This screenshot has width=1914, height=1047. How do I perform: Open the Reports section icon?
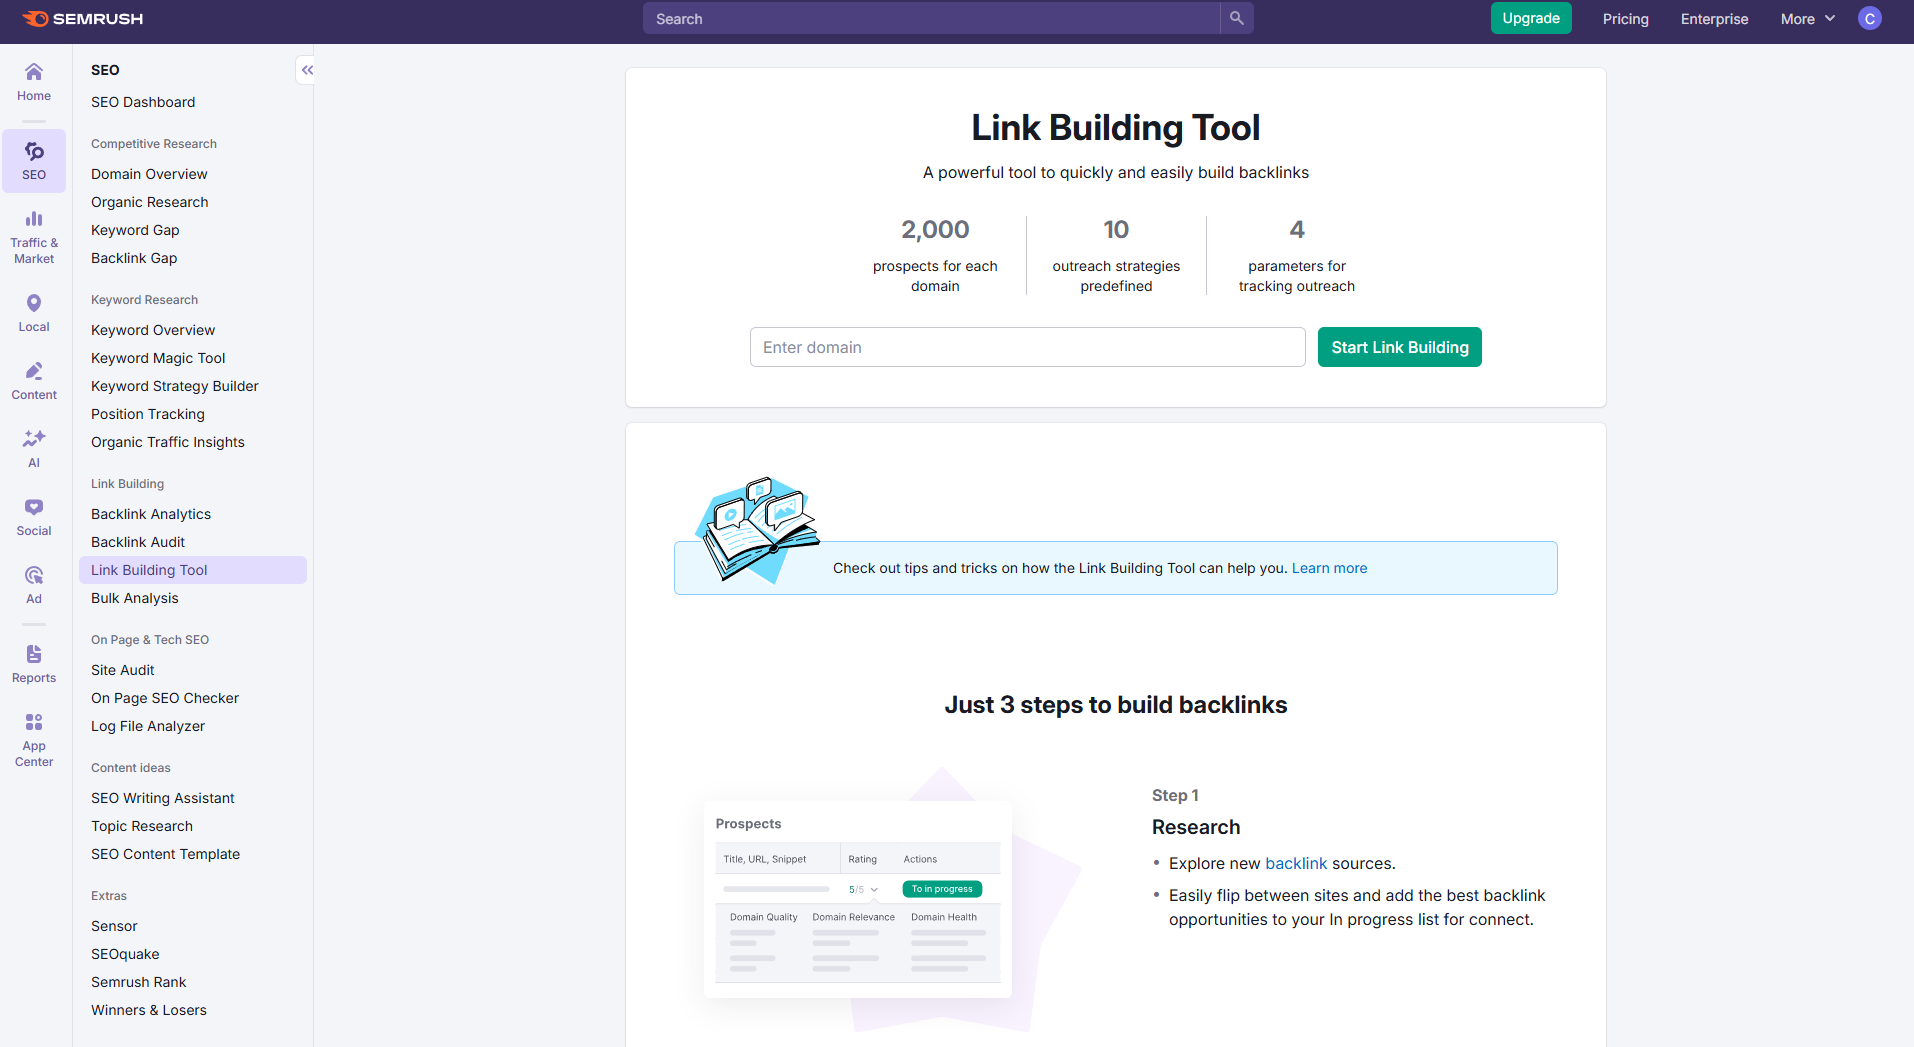(34, 664)
